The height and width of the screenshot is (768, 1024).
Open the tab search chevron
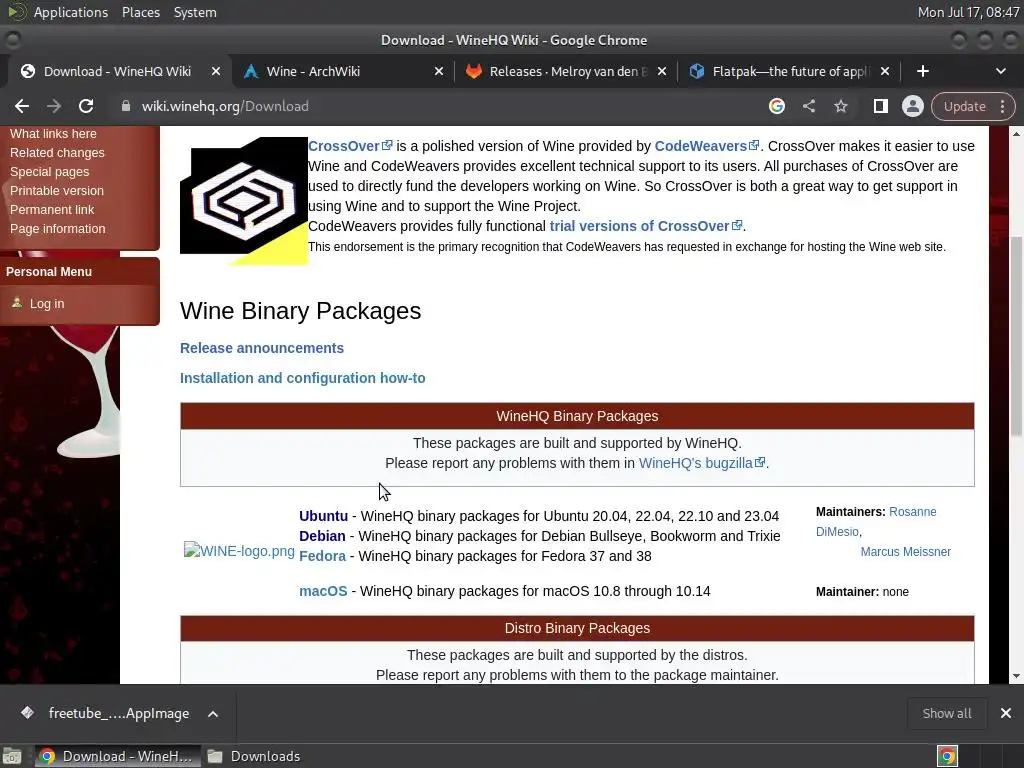pos(1000,71)
